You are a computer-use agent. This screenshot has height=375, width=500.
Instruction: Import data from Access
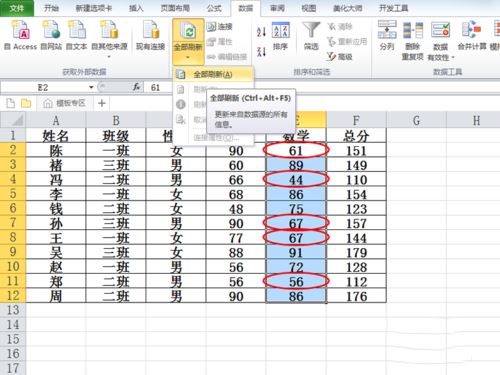(x=21, y=35)
